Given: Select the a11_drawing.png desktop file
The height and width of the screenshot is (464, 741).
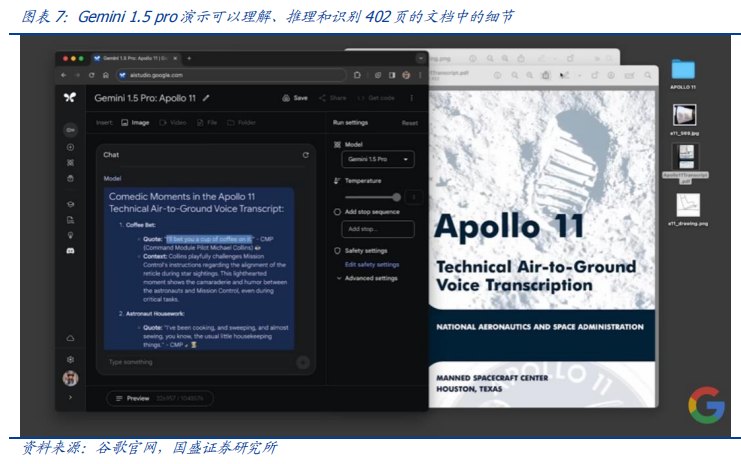Looking at the screenshot, I should (688, 210).
